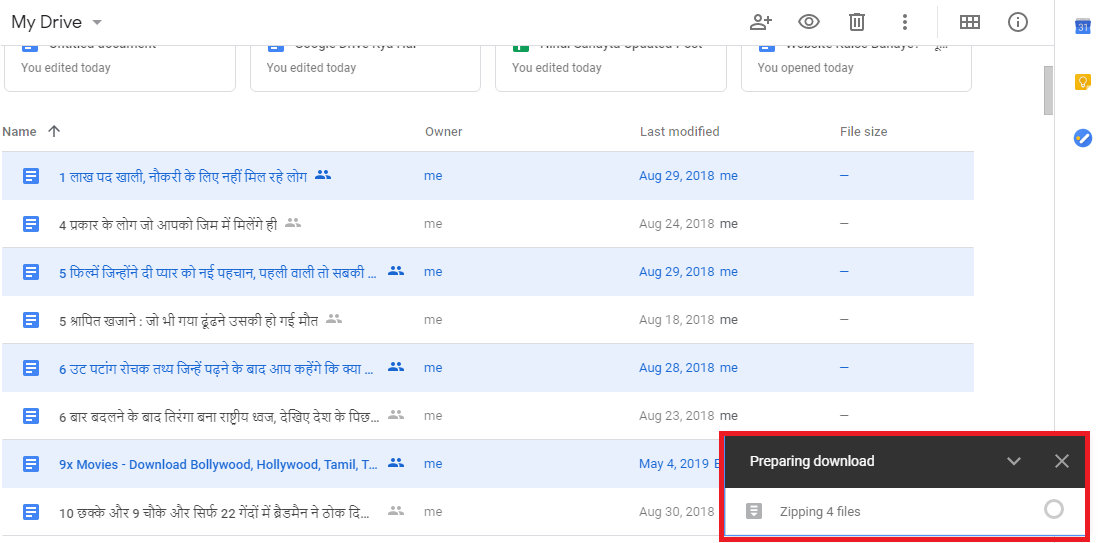The image size is (1109, 543).
Task: Open Google Tasks in side panel
Action: 1083,137
